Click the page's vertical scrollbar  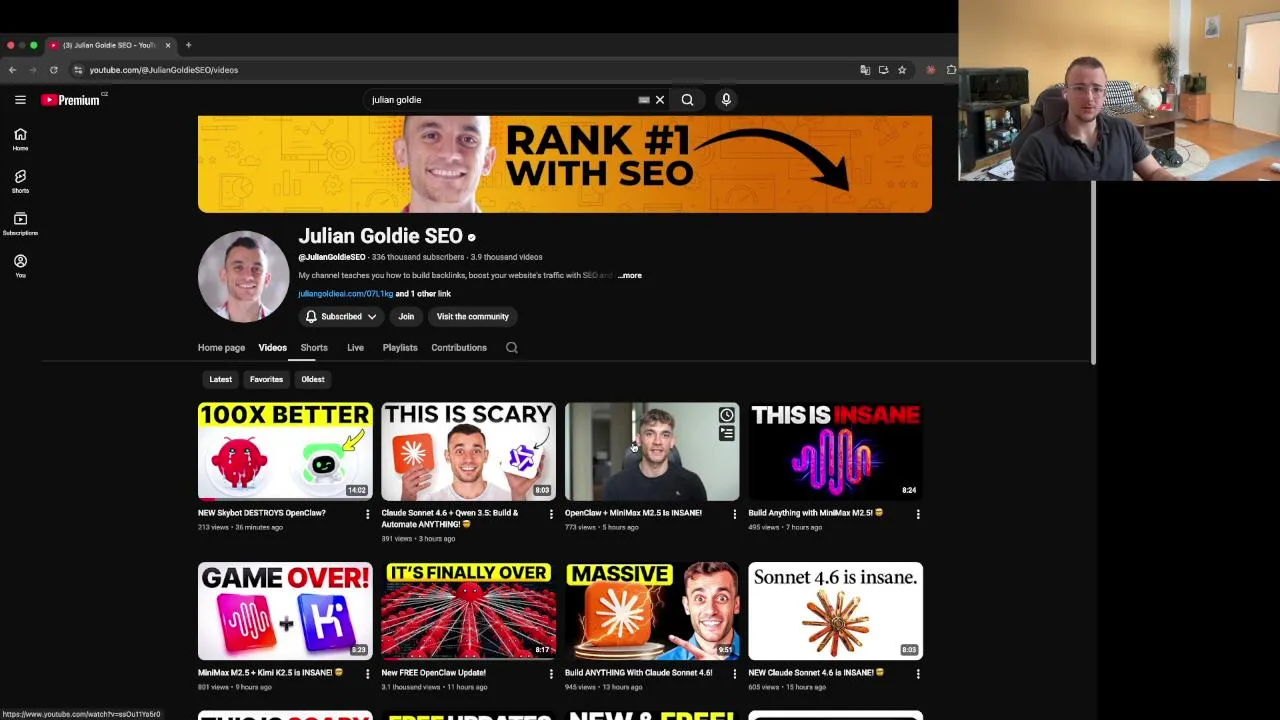pyautogui.click(x=1093, y=272)
